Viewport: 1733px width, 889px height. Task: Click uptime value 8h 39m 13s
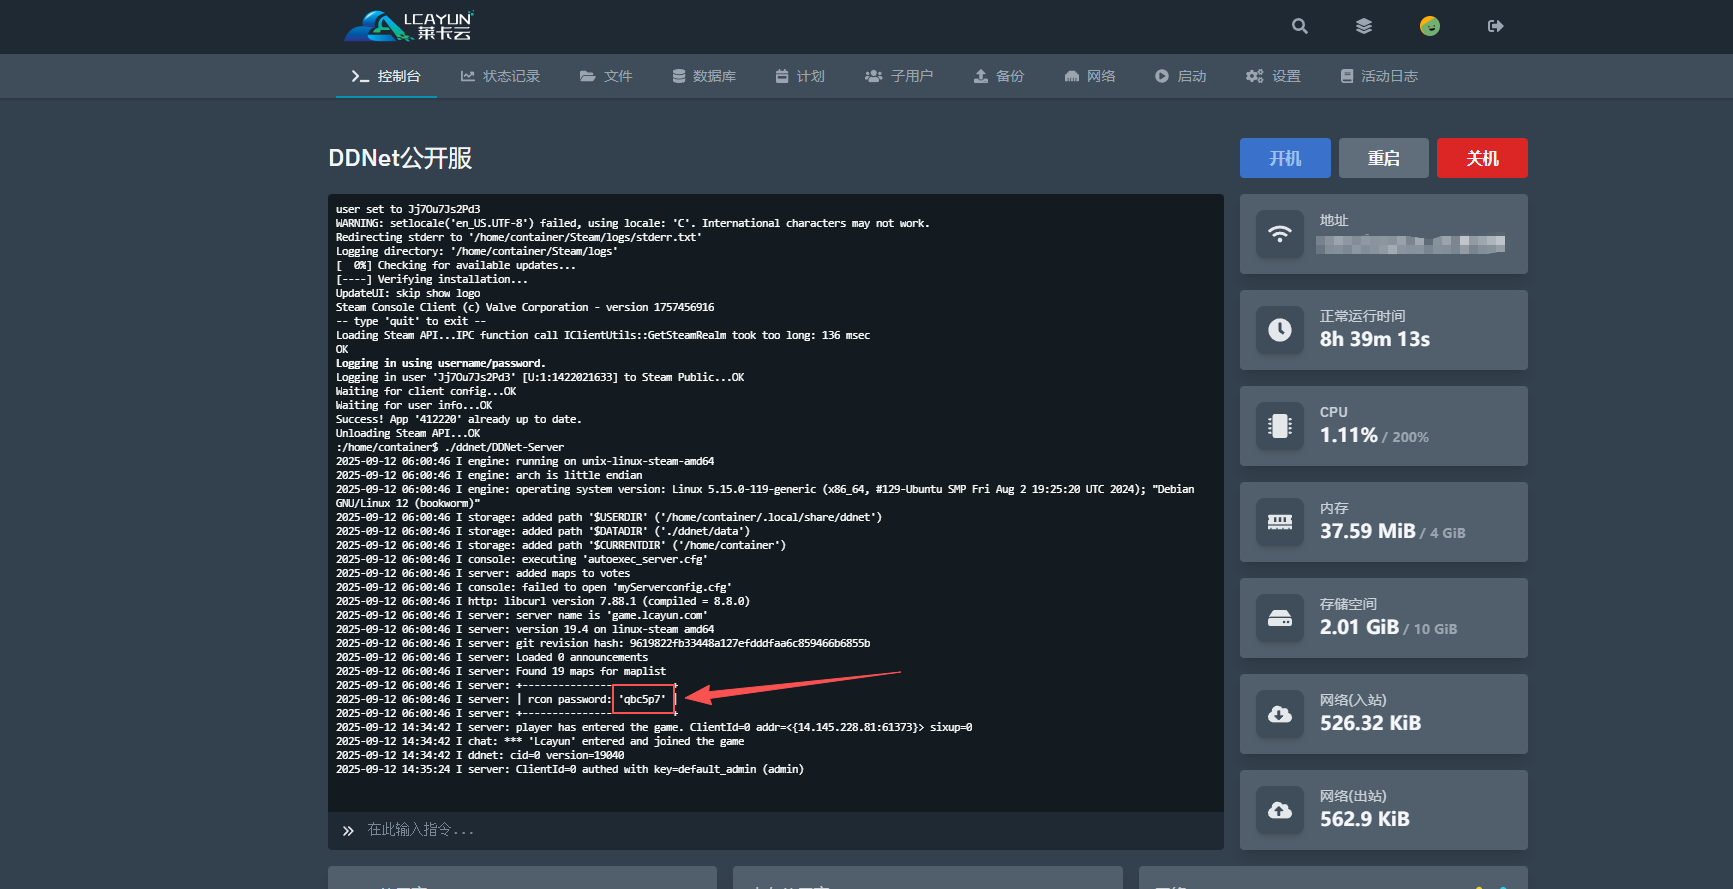pos(1375,339)
